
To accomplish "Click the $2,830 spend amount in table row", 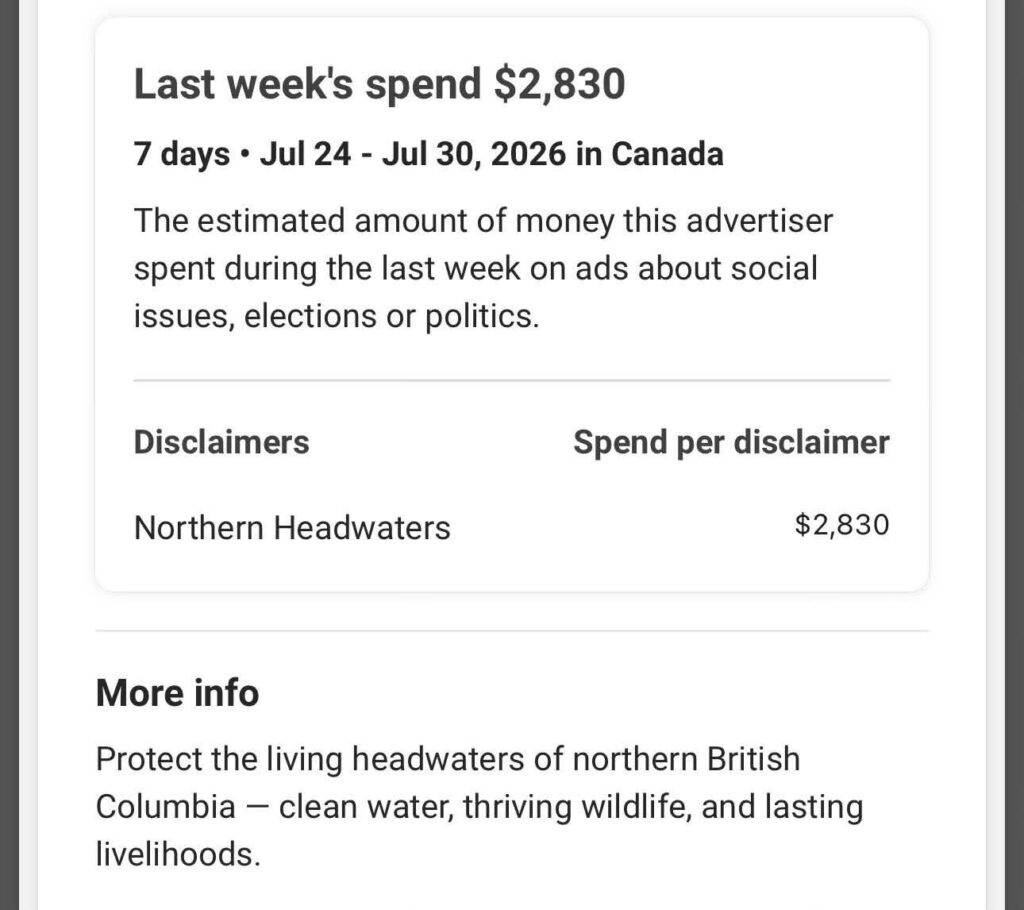I will pyautogui.click(x=842, y=525).
